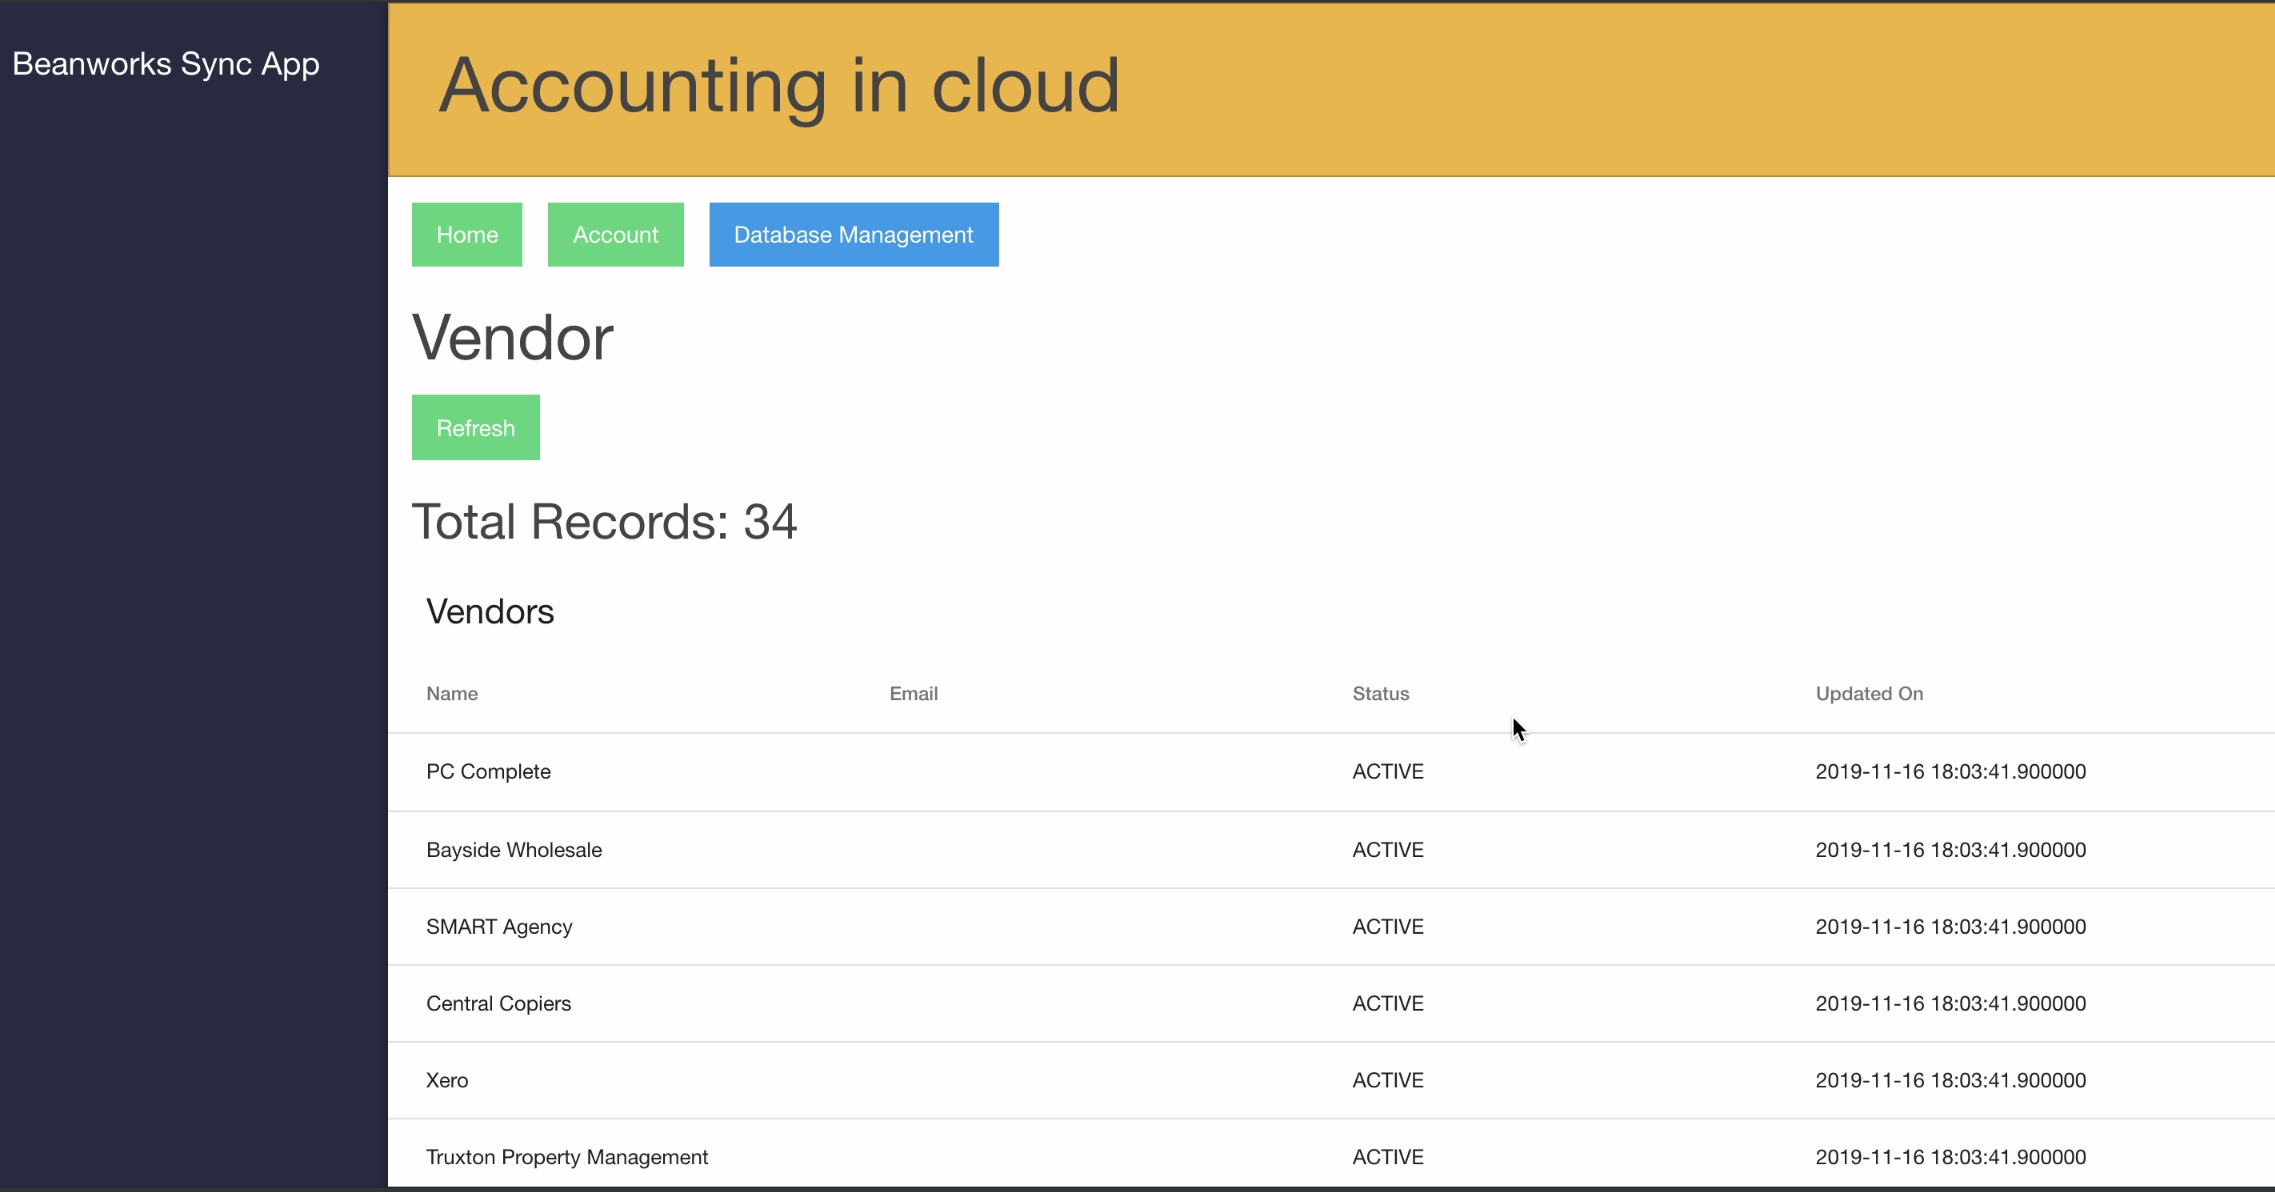Click ACTIVE status for PC Complete
The width and height of the screenshot is (2275, 1192).
1387,771
